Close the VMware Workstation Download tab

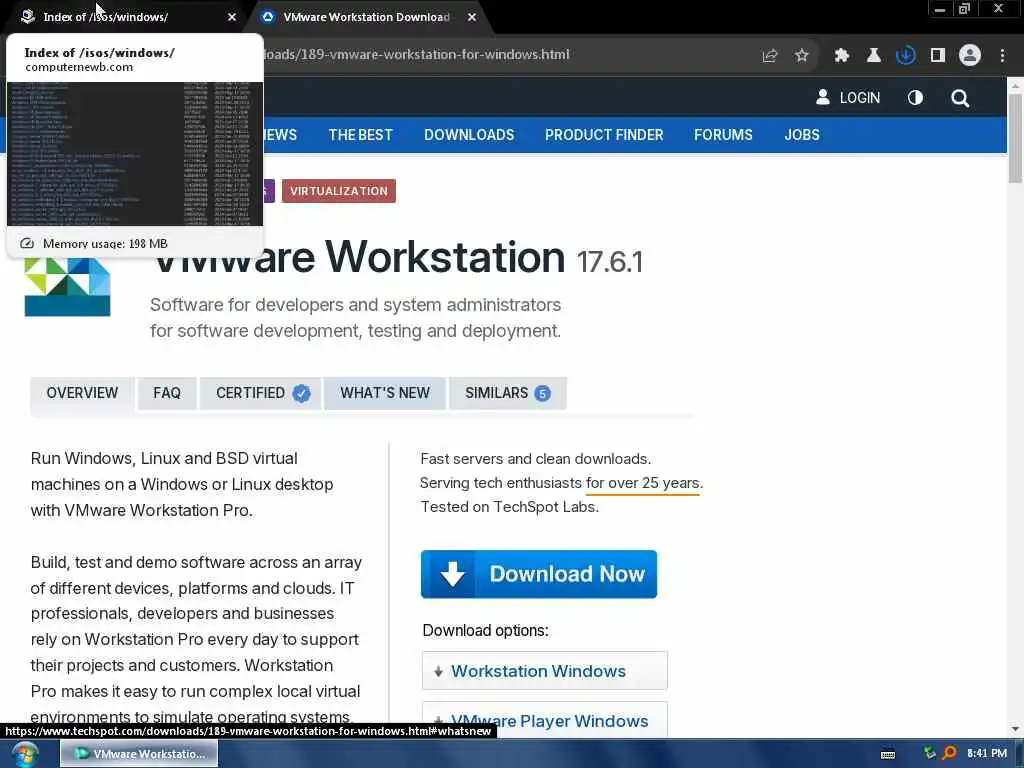click(x=472, y=17)
